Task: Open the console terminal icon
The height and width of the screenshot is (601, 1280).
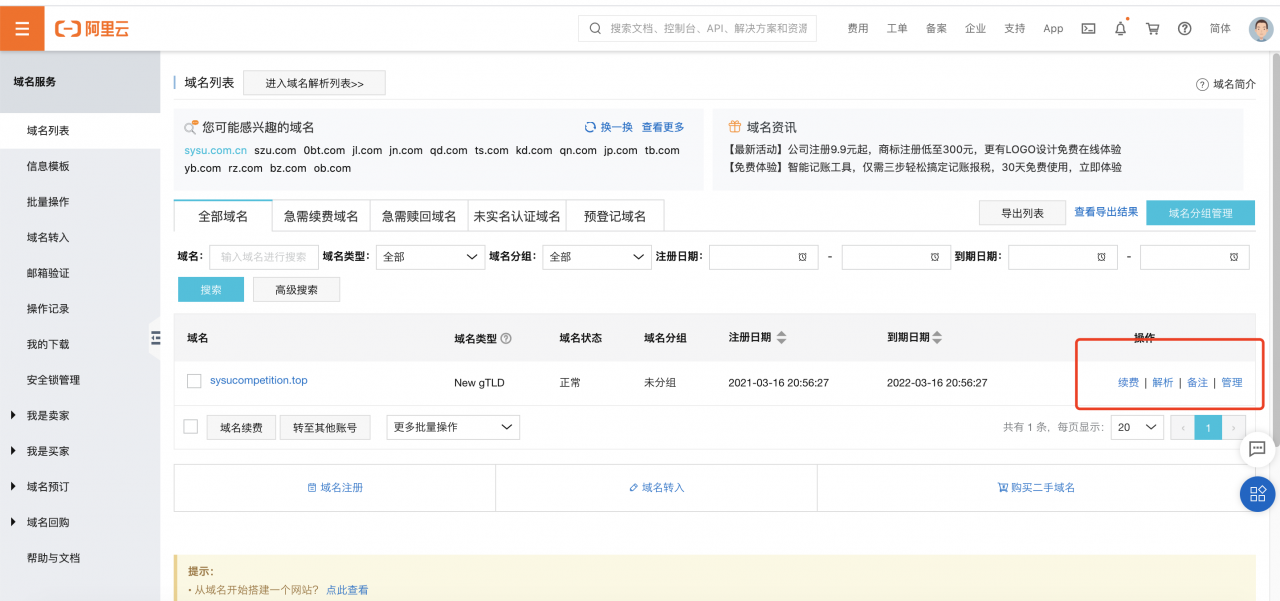Action: click(x=1088, y=29)
